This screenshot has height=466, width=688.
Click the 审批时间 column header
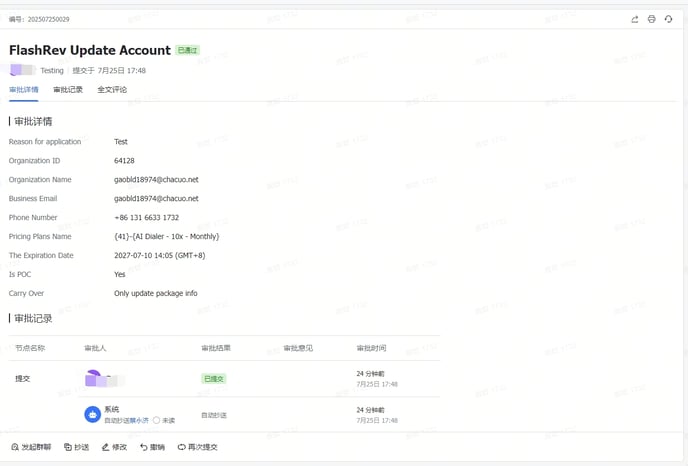click(x=371, y=348)
